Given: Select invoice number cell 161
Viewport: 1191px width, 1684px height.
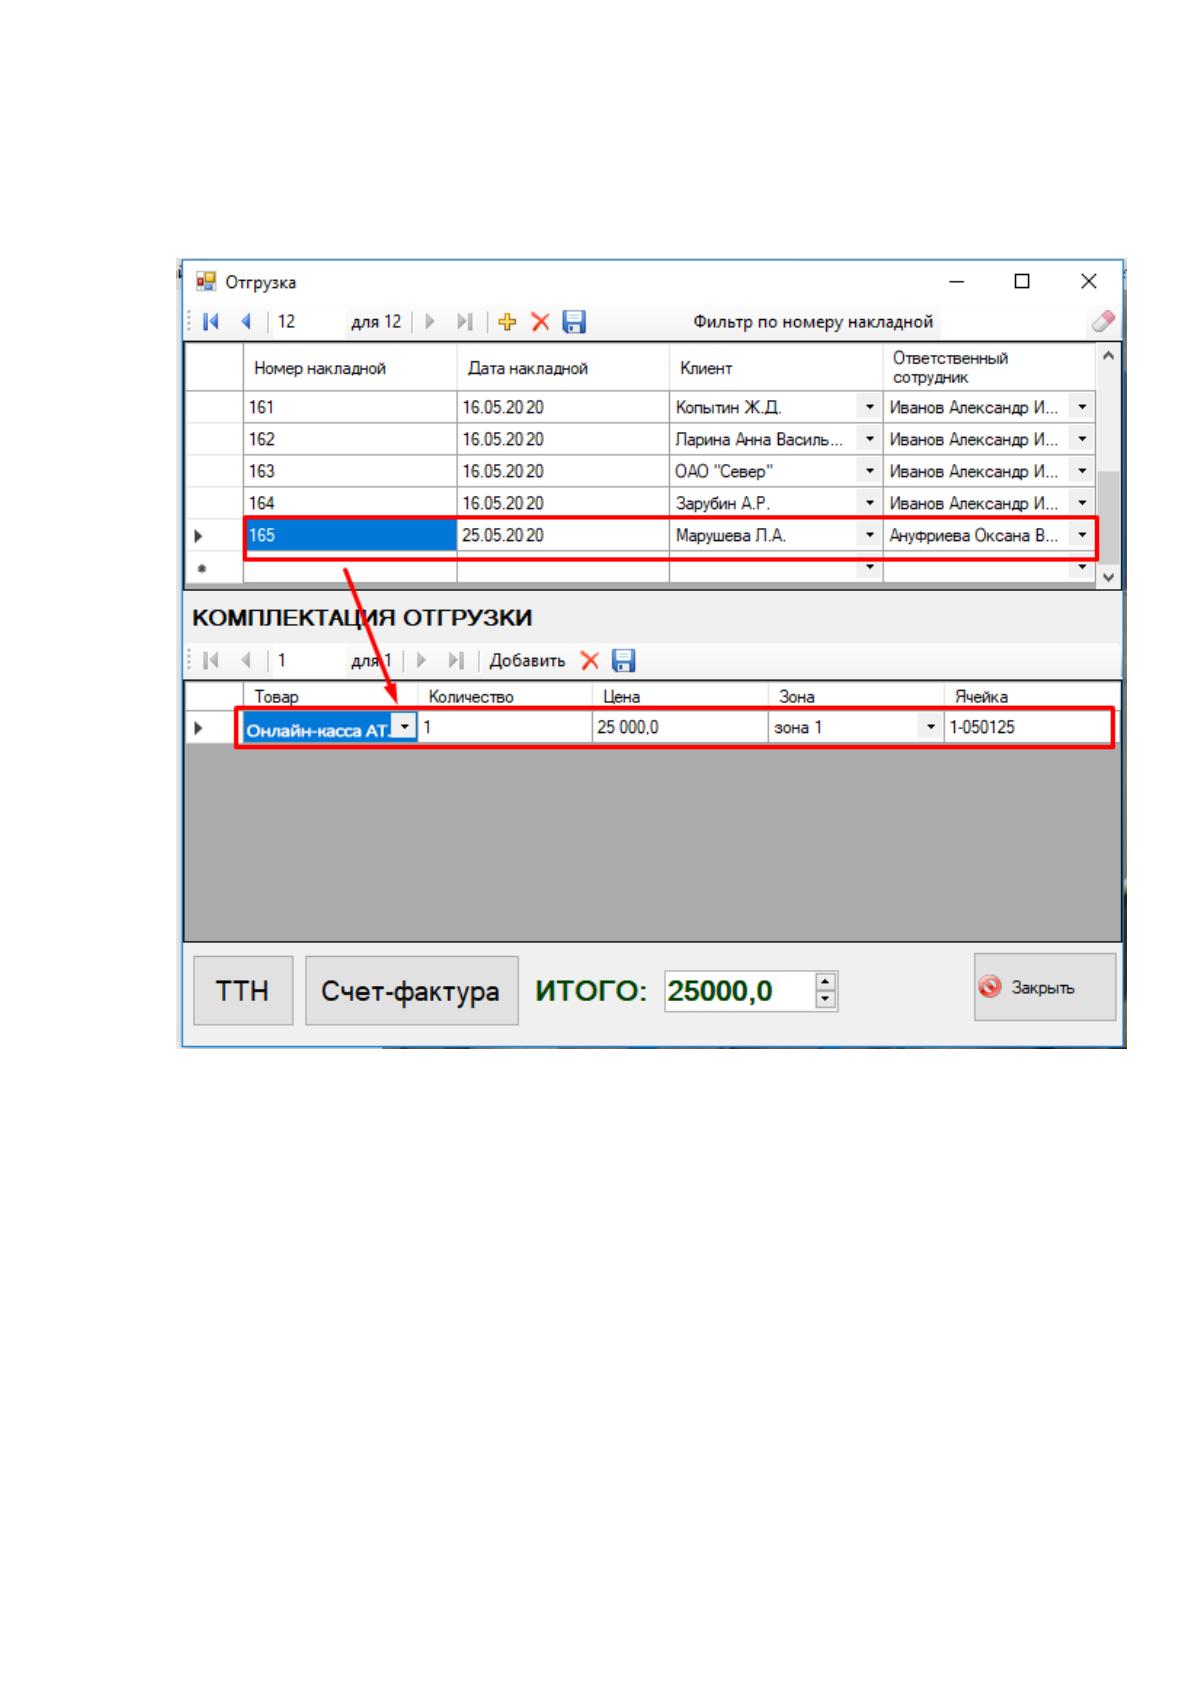Looking at the screenshot, I should click(350, 407).
